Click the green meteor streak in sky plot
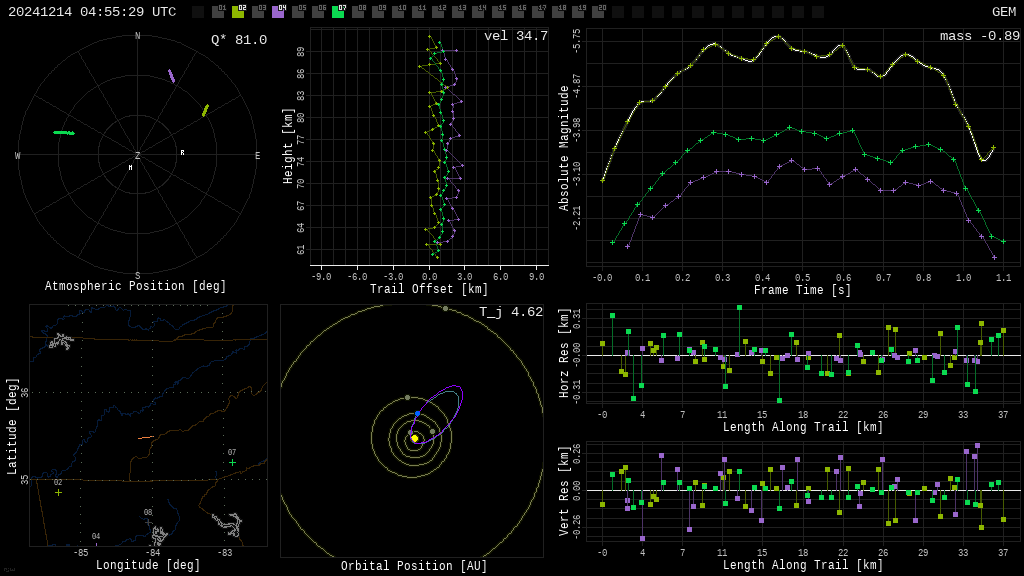The height and width of the screenshot is (576, 1024). (x=64, y=132)
